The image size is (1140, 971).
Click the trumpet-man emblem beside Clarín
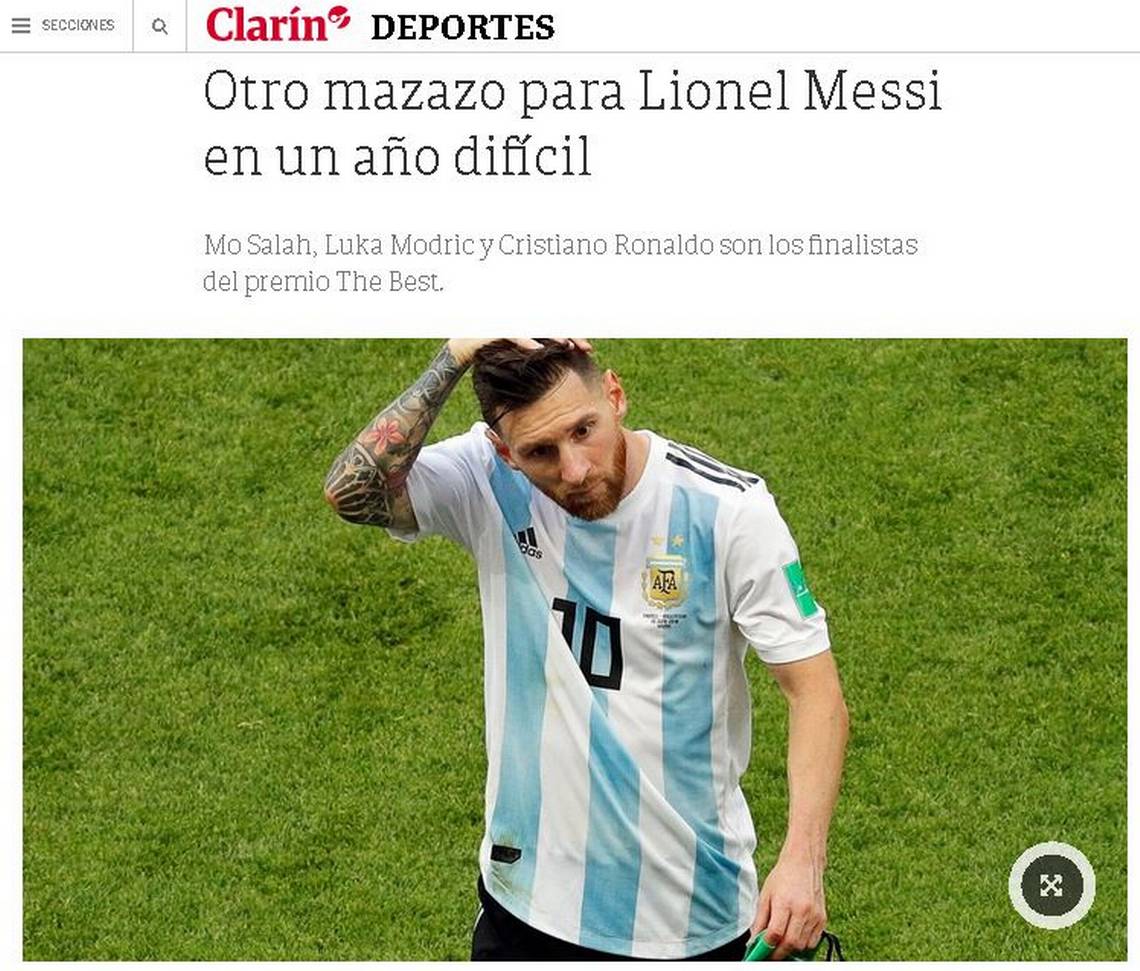coord(339,17)
